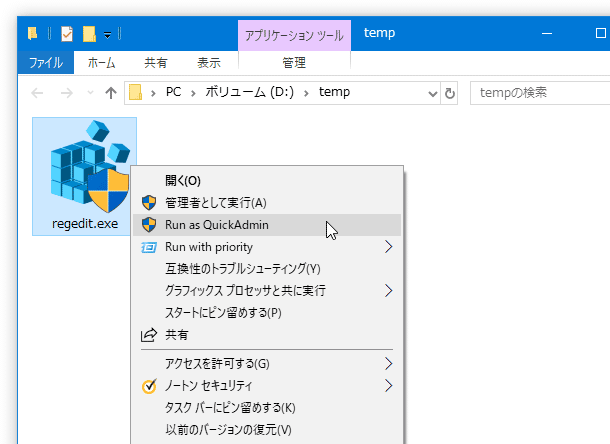Open the ファイル ribbon tab
610x444 pixels.
[46, 63]
